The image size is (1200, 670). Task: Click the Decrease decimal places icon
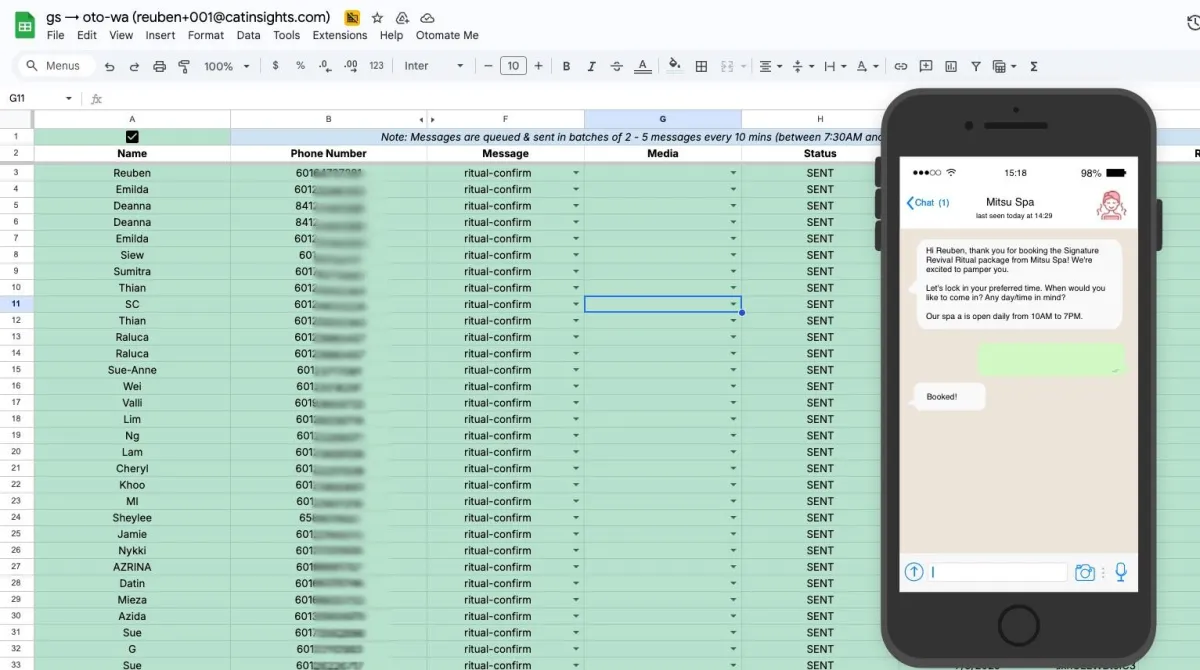pyautogui.click(x=325, y=66)
